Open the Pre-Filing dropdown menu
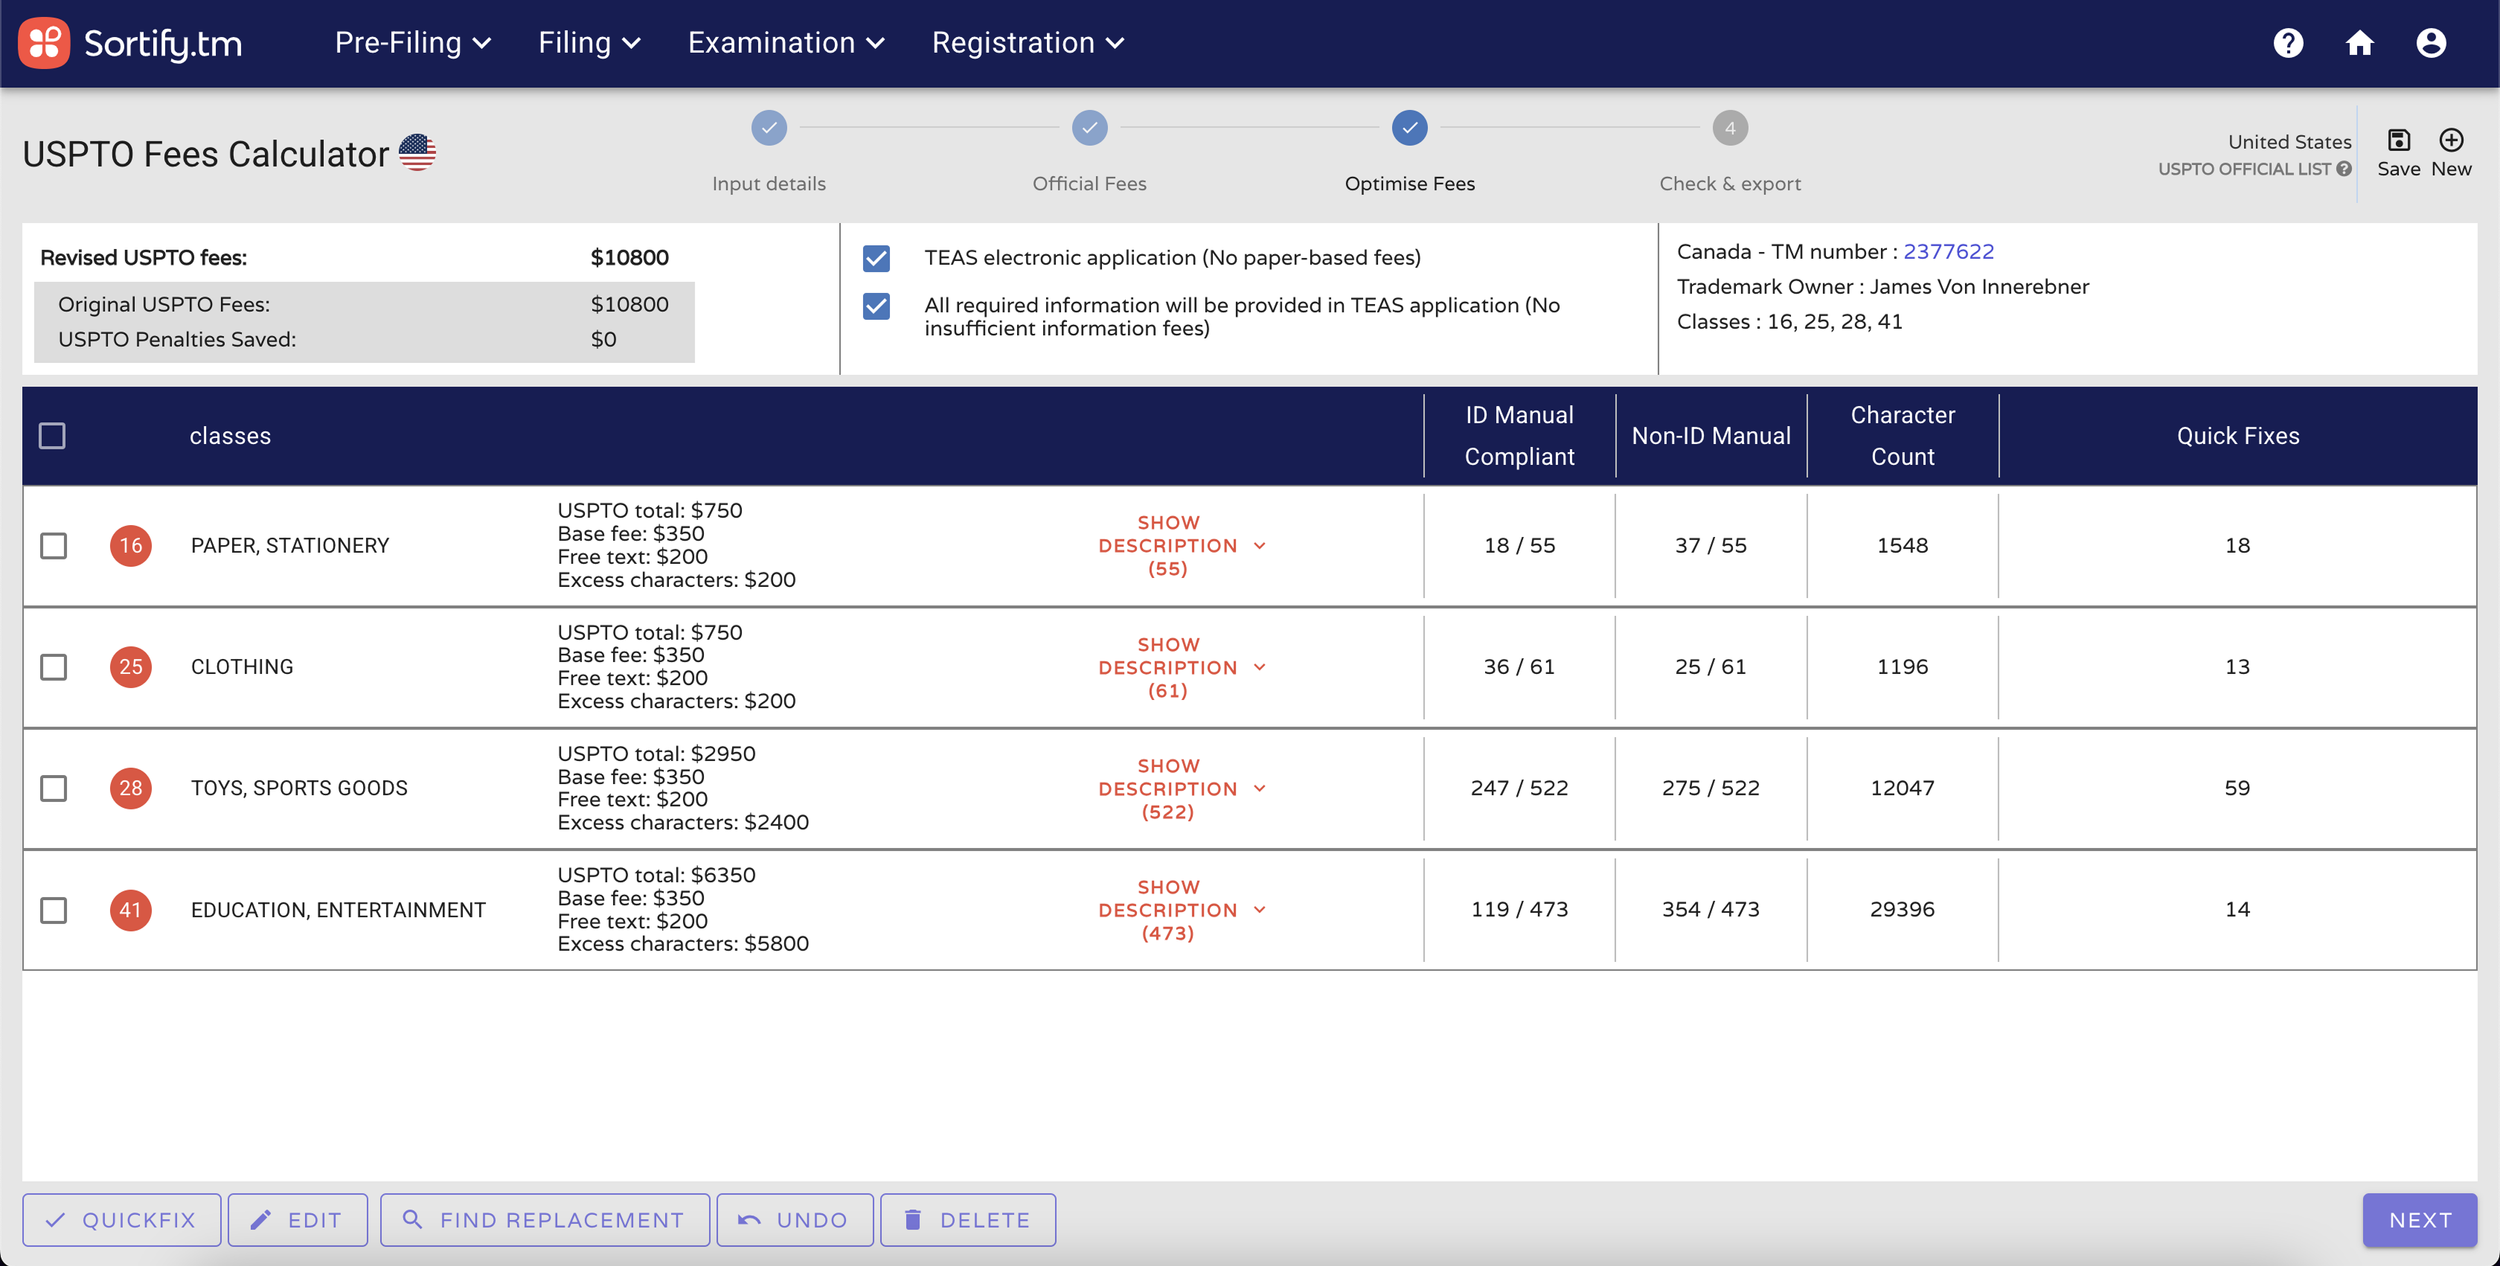Screen dimensions: 2500x1266 412,43
